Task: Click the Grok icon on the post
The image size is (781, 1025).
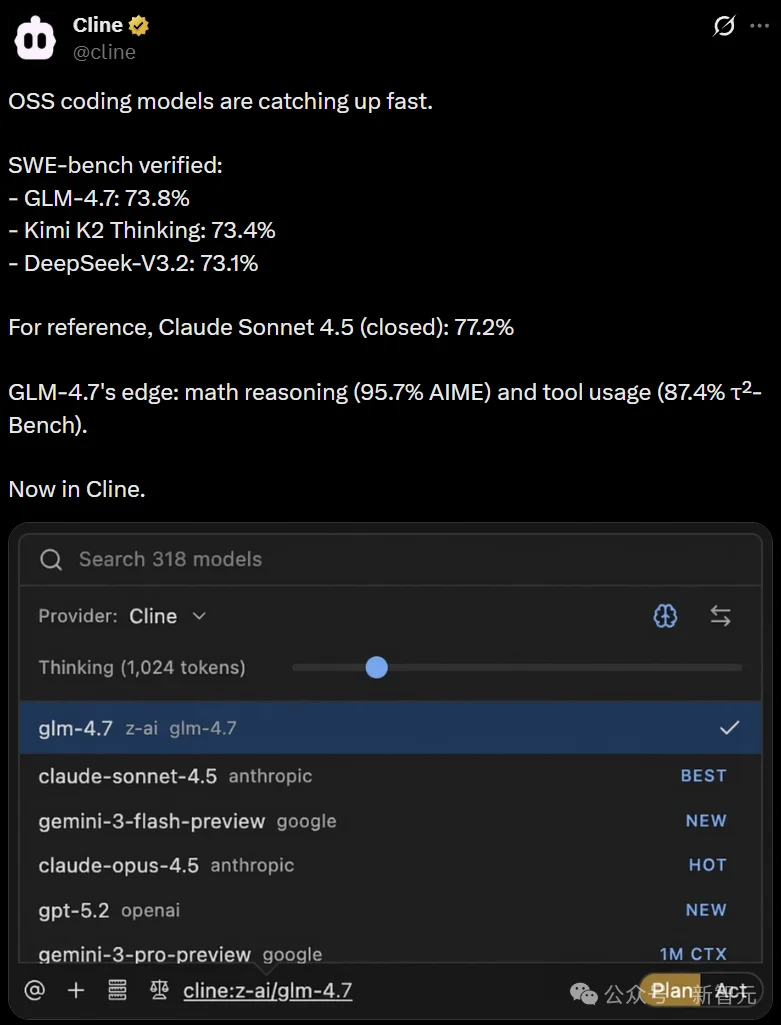Action: [724, 27]
